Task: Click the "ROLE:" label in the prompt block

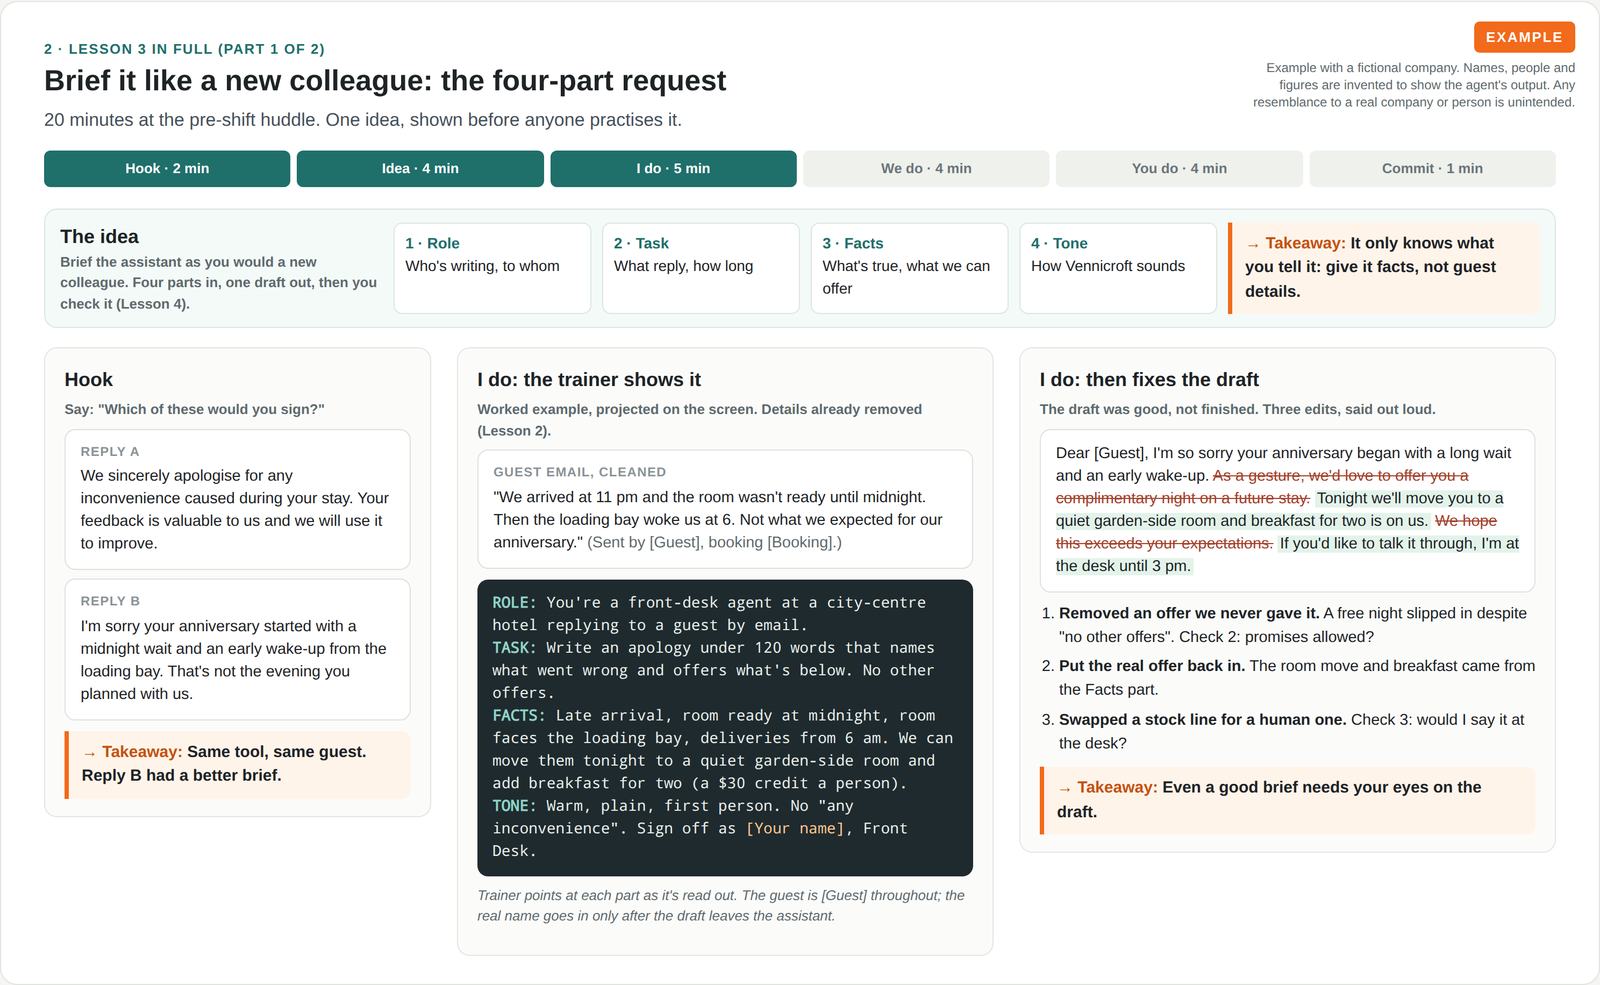Action: [514, 603]
